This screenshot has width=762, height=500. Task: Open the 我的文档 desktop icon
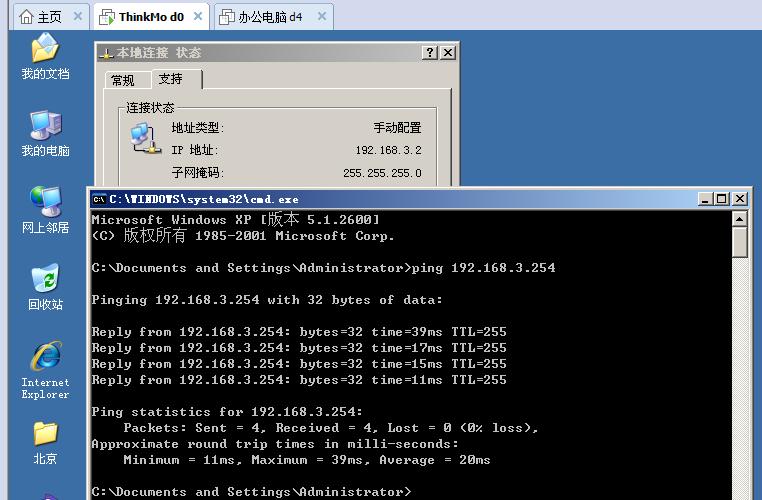[45, 56]
